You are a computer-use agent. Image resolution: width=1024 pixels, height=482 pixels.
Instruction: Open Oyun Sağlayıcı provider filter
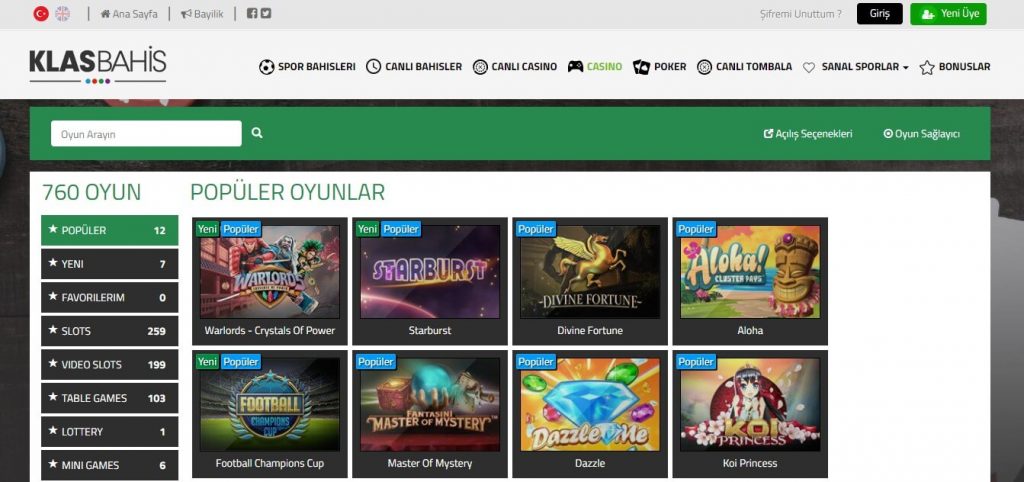[921, 134]
